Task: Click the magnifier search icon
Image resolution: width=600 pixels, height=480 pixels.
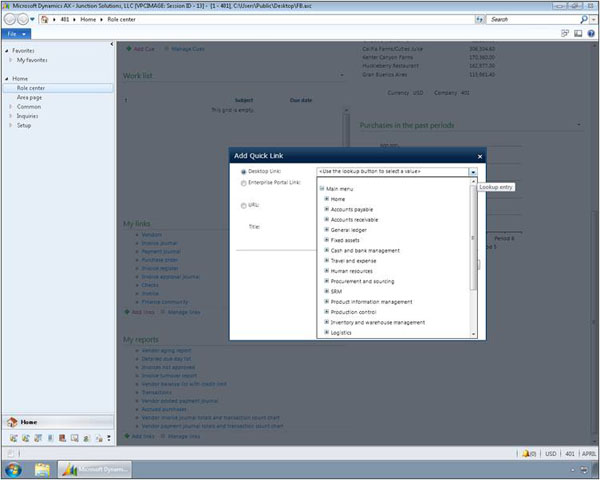Action: [584, 19]
